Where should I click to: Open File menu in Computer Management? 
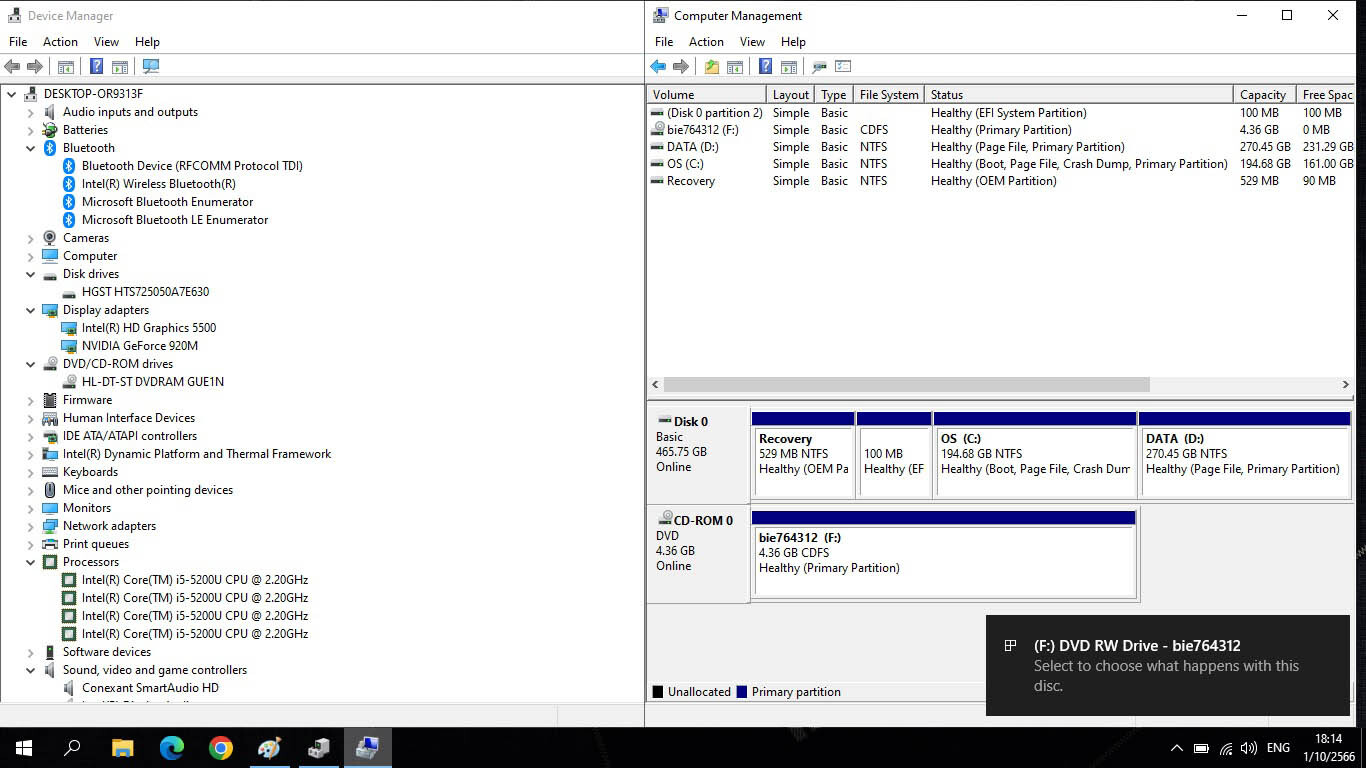coord(664,42)
